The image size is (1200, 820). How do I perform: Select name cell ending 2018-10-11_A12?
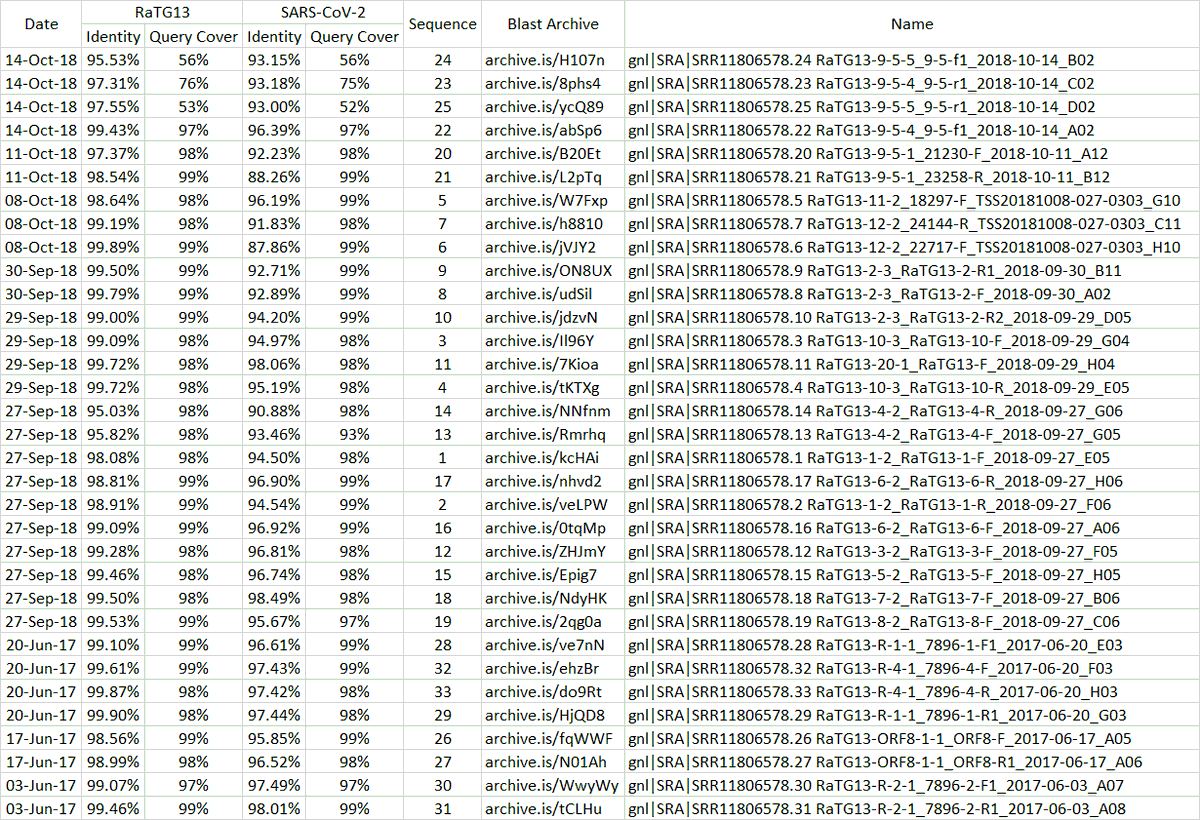point(912,153)
